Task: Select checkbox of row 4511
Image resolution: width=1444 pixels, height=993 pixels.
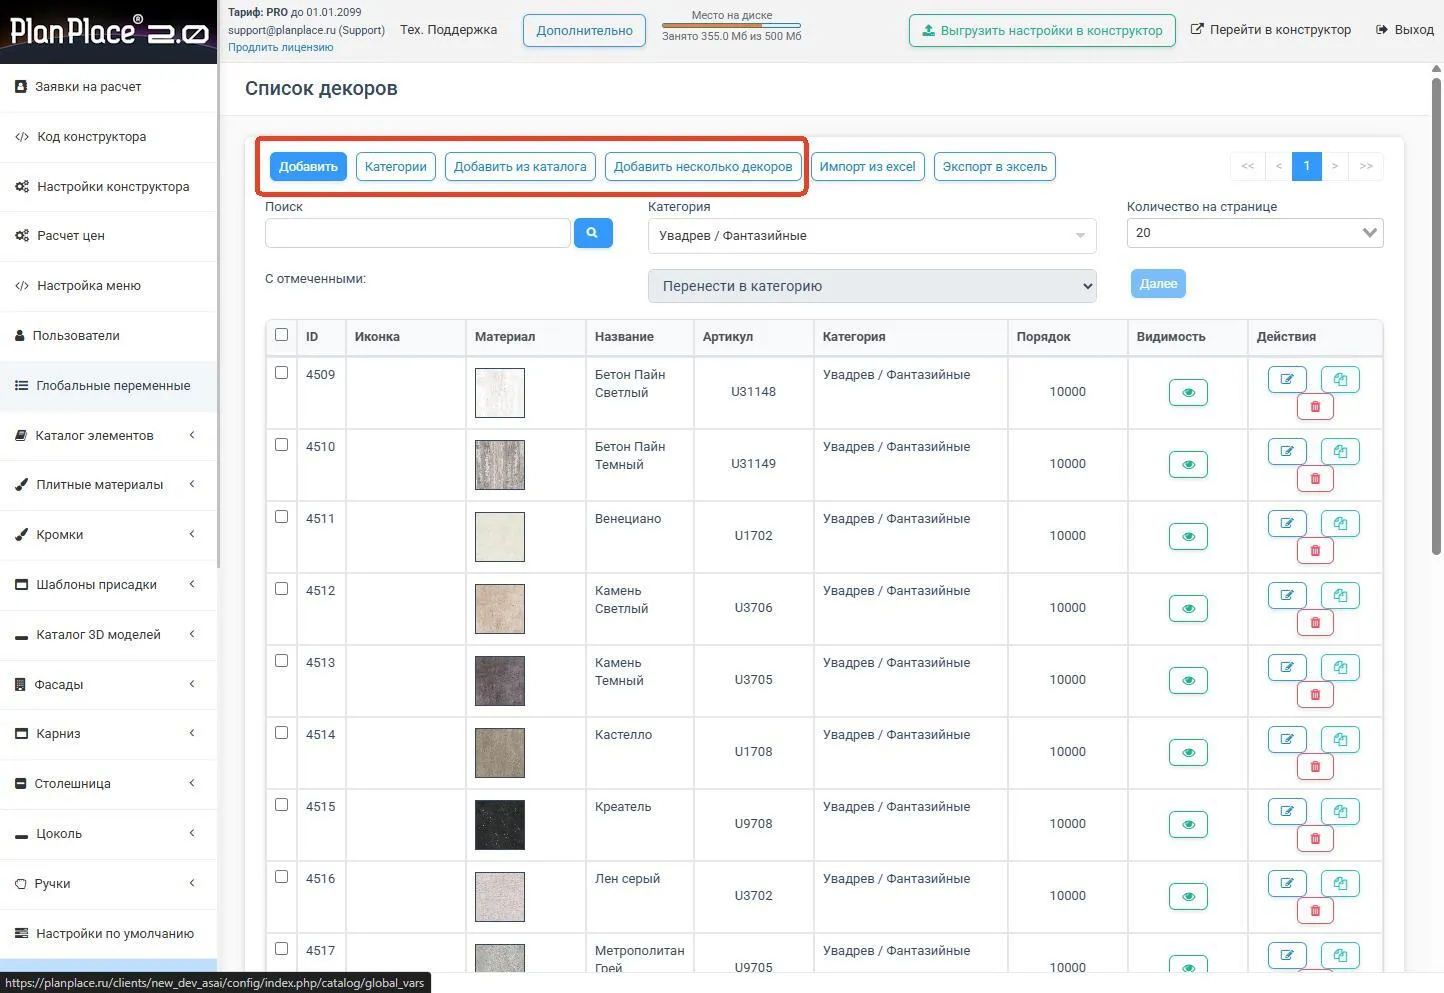Action: point(281,517)
